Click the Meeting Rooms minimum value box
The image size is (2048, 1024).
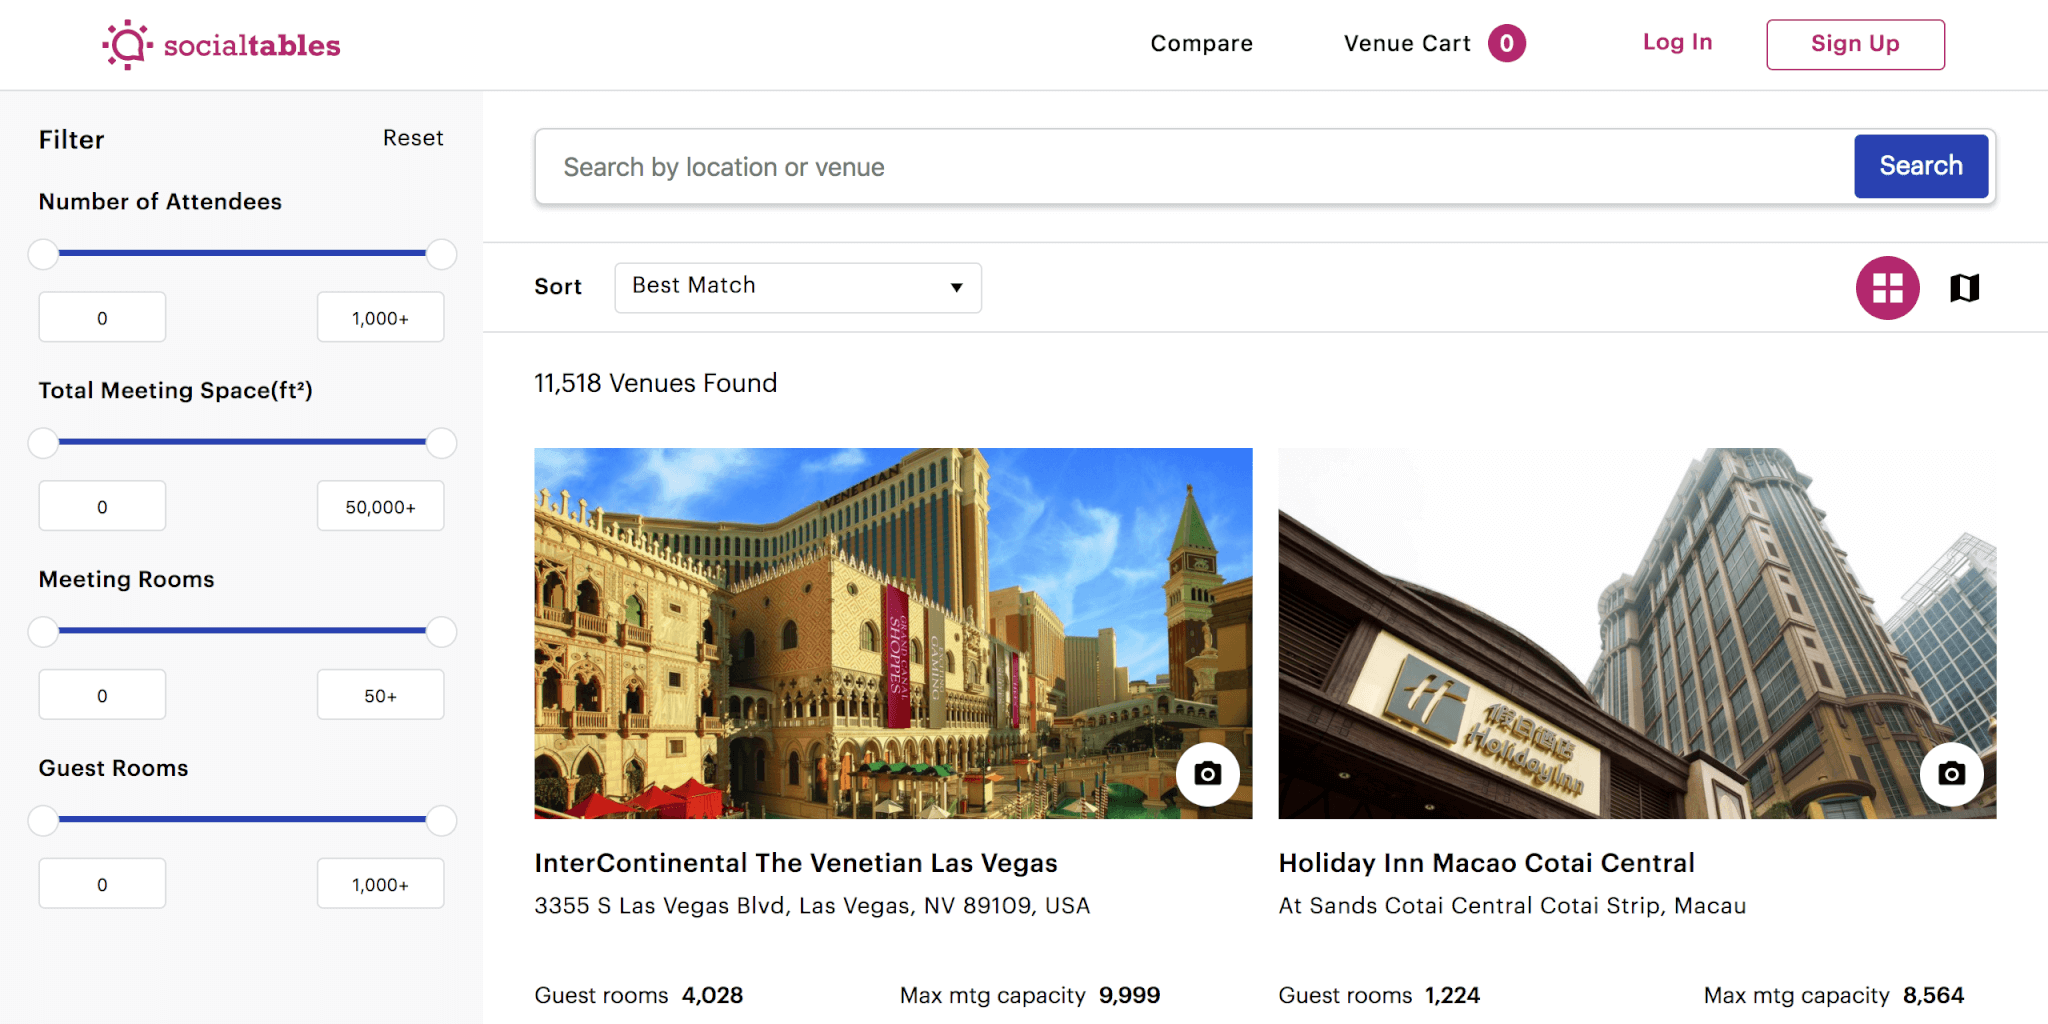click(101, 694)
